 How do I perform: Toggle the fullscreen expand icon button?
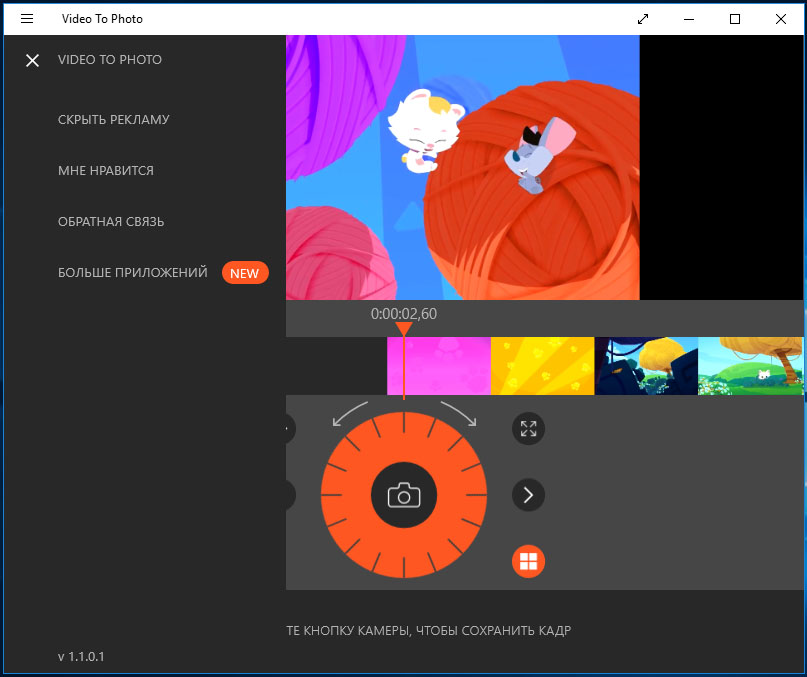pos(529,429)
